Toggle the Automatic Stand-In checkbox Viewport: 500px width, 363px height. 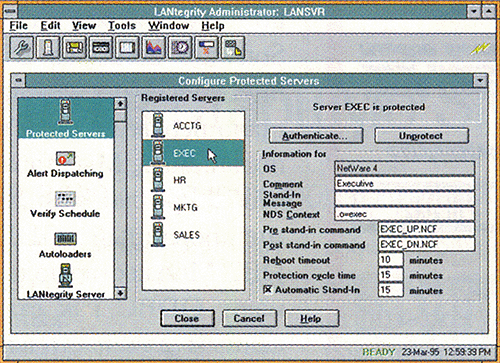pyautogui.click(x=267, y=290)
